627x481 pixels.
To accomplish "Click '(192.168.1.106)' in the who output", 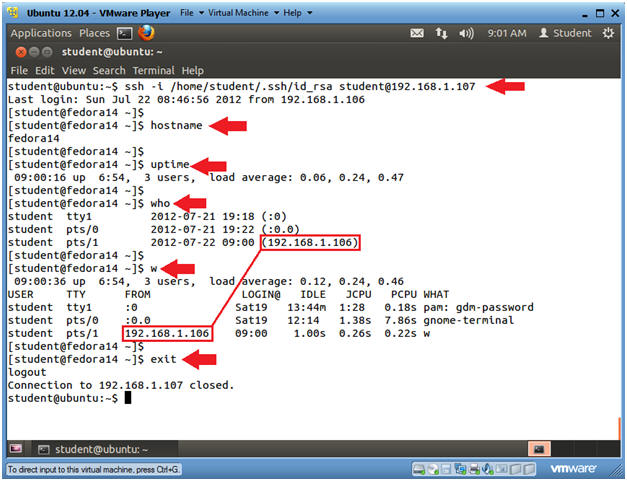I will [310, 243].
